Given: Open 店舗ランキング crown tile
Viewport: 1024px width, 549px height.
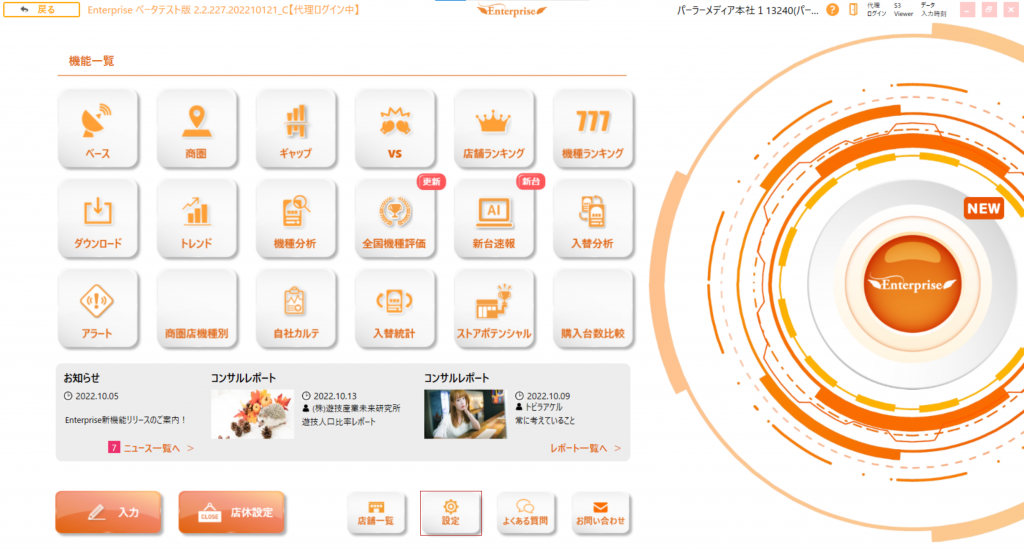Looking at the screenshot, I should point(494,129).
